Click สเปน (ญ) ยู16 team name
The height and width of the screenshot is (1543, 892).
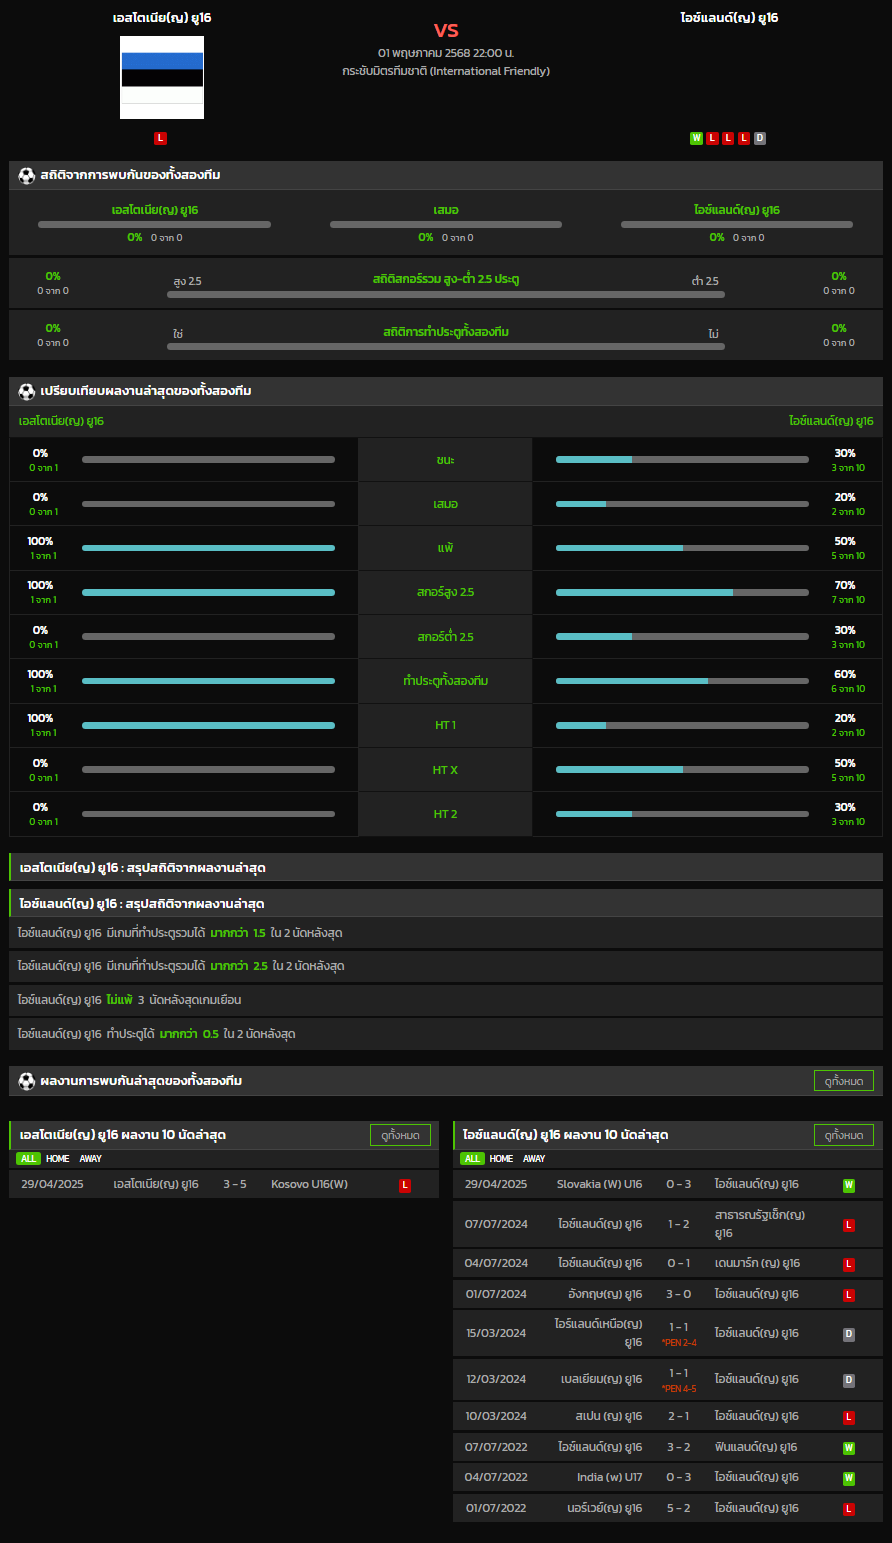tap(609, 1417)
